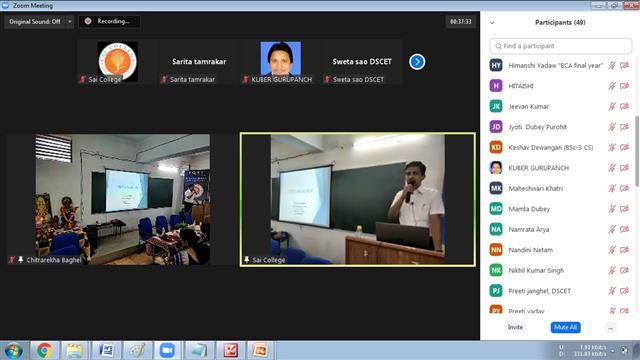Select the Sai College speaker video feed
Viewport: 640px width, 360px height.
pos(358,200)
